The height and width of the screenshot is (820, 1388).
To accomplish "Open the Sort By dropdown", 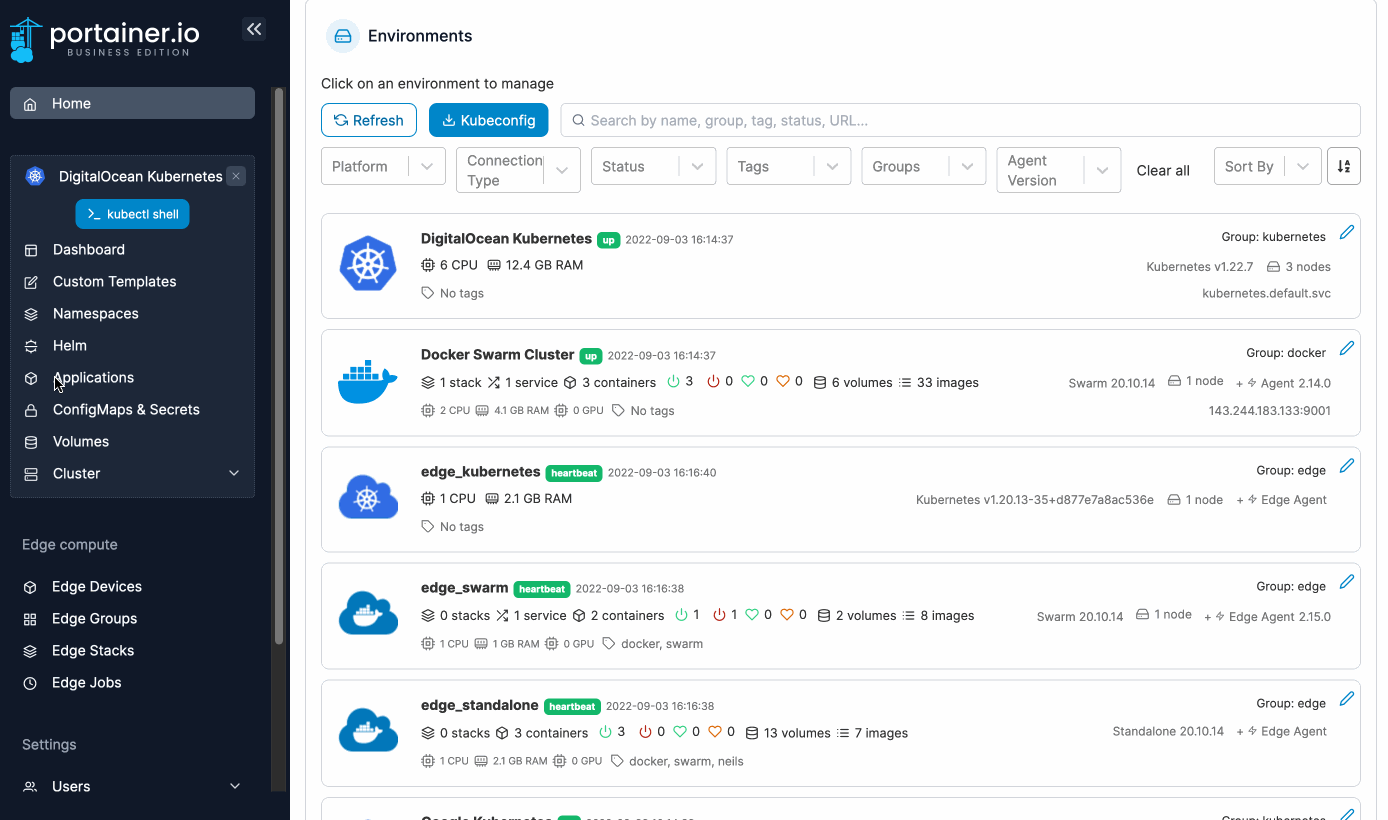I will pyautogui.click(x=1267, y=166).
